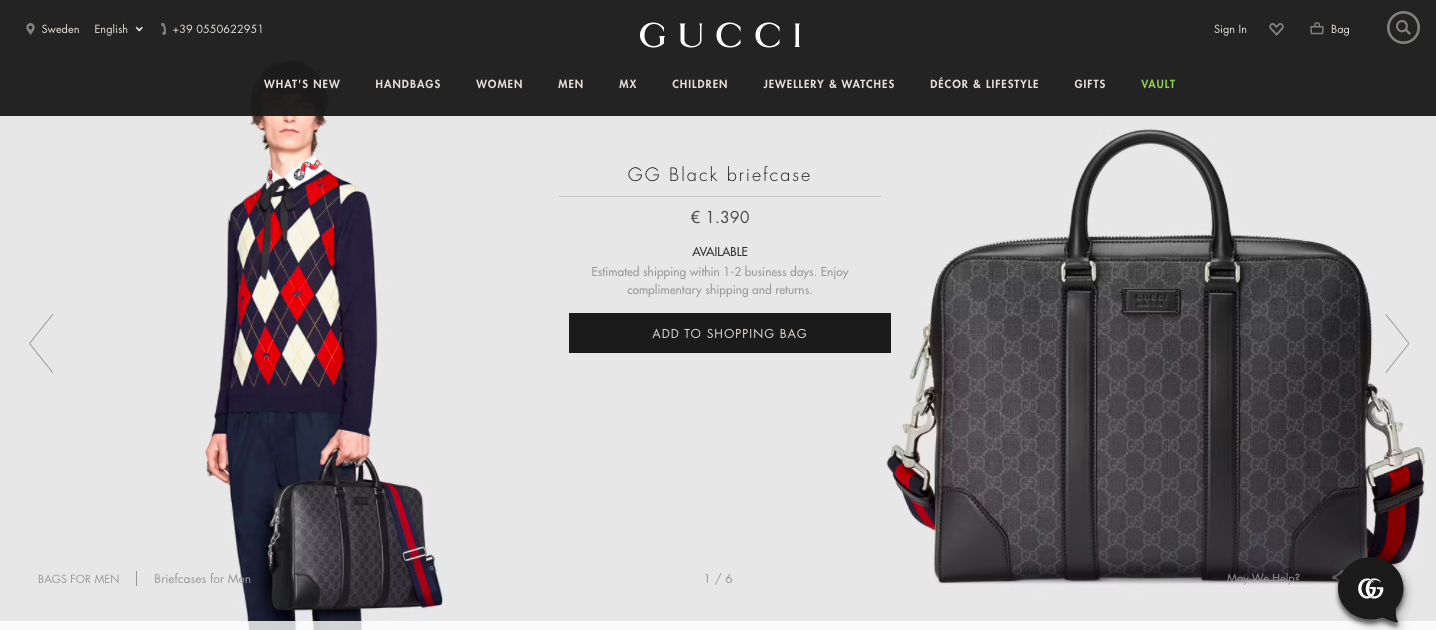The image size is (1436, 630).
Task: Open the Jewellery & Watches menu
Action: pyautogui.click(x=829, y=84)
